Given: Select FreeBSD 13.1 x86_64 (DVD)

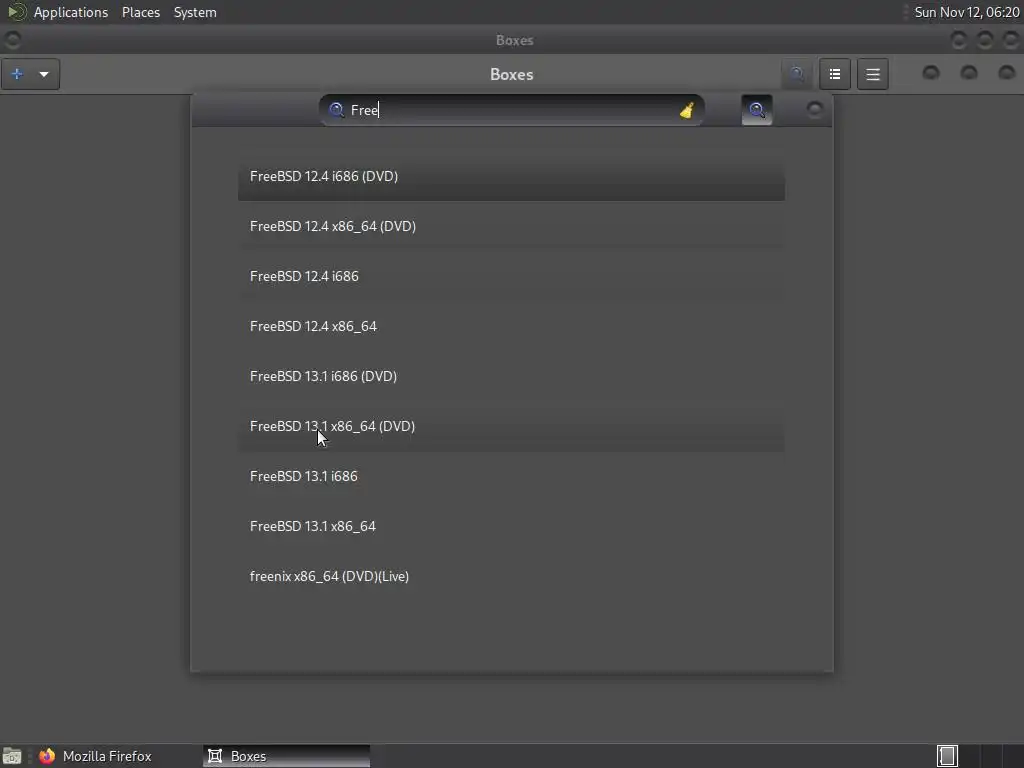Looking at the screenshot, I should pos(511,426).
